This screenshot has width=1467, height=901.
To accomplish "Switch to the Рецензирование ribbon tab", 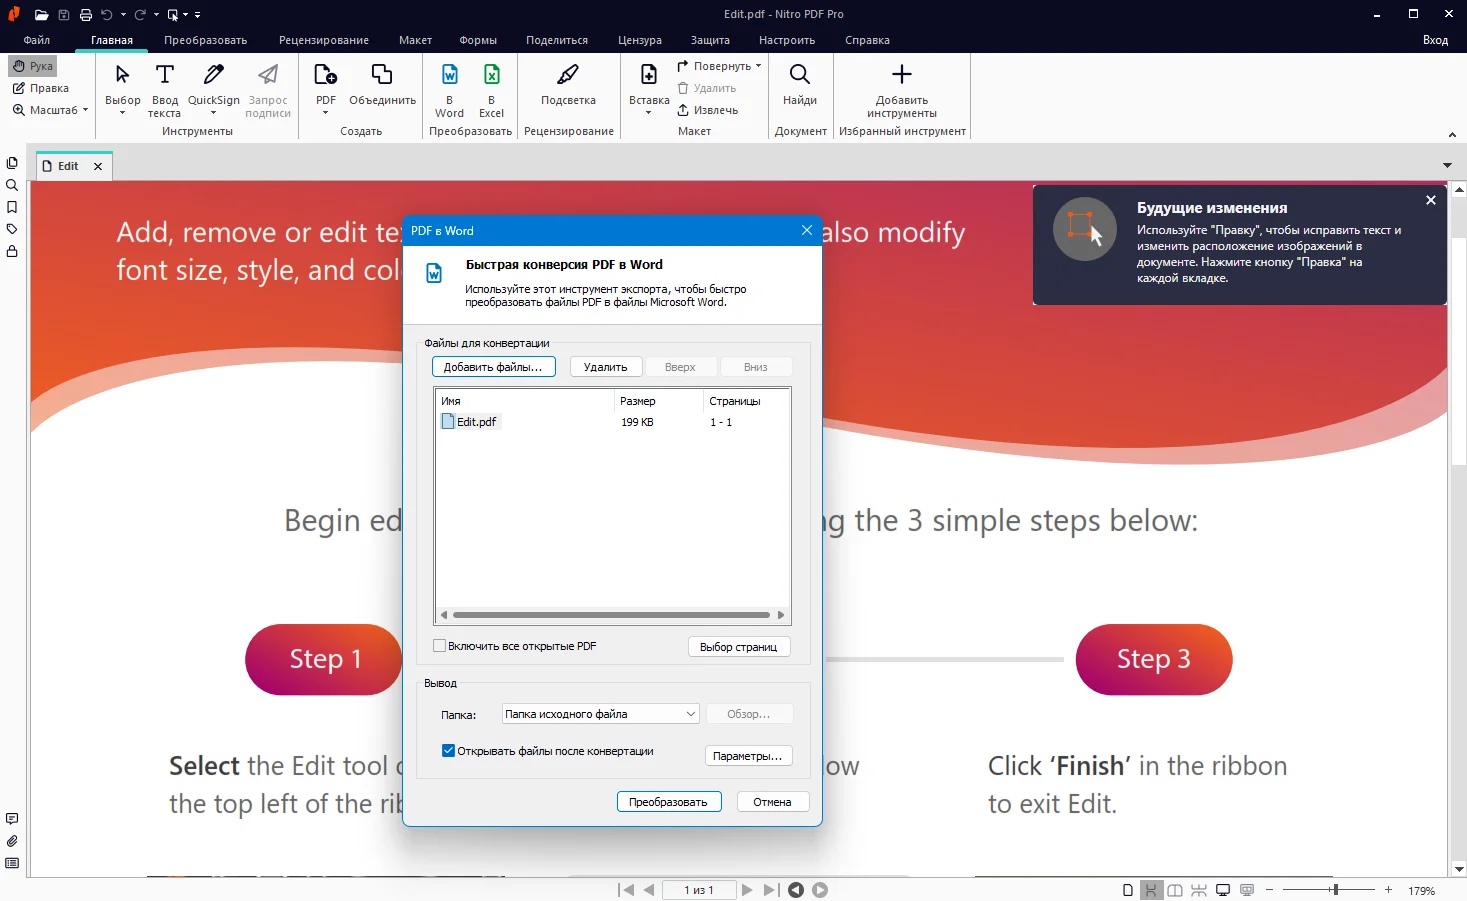I will [x=323, y=40].
